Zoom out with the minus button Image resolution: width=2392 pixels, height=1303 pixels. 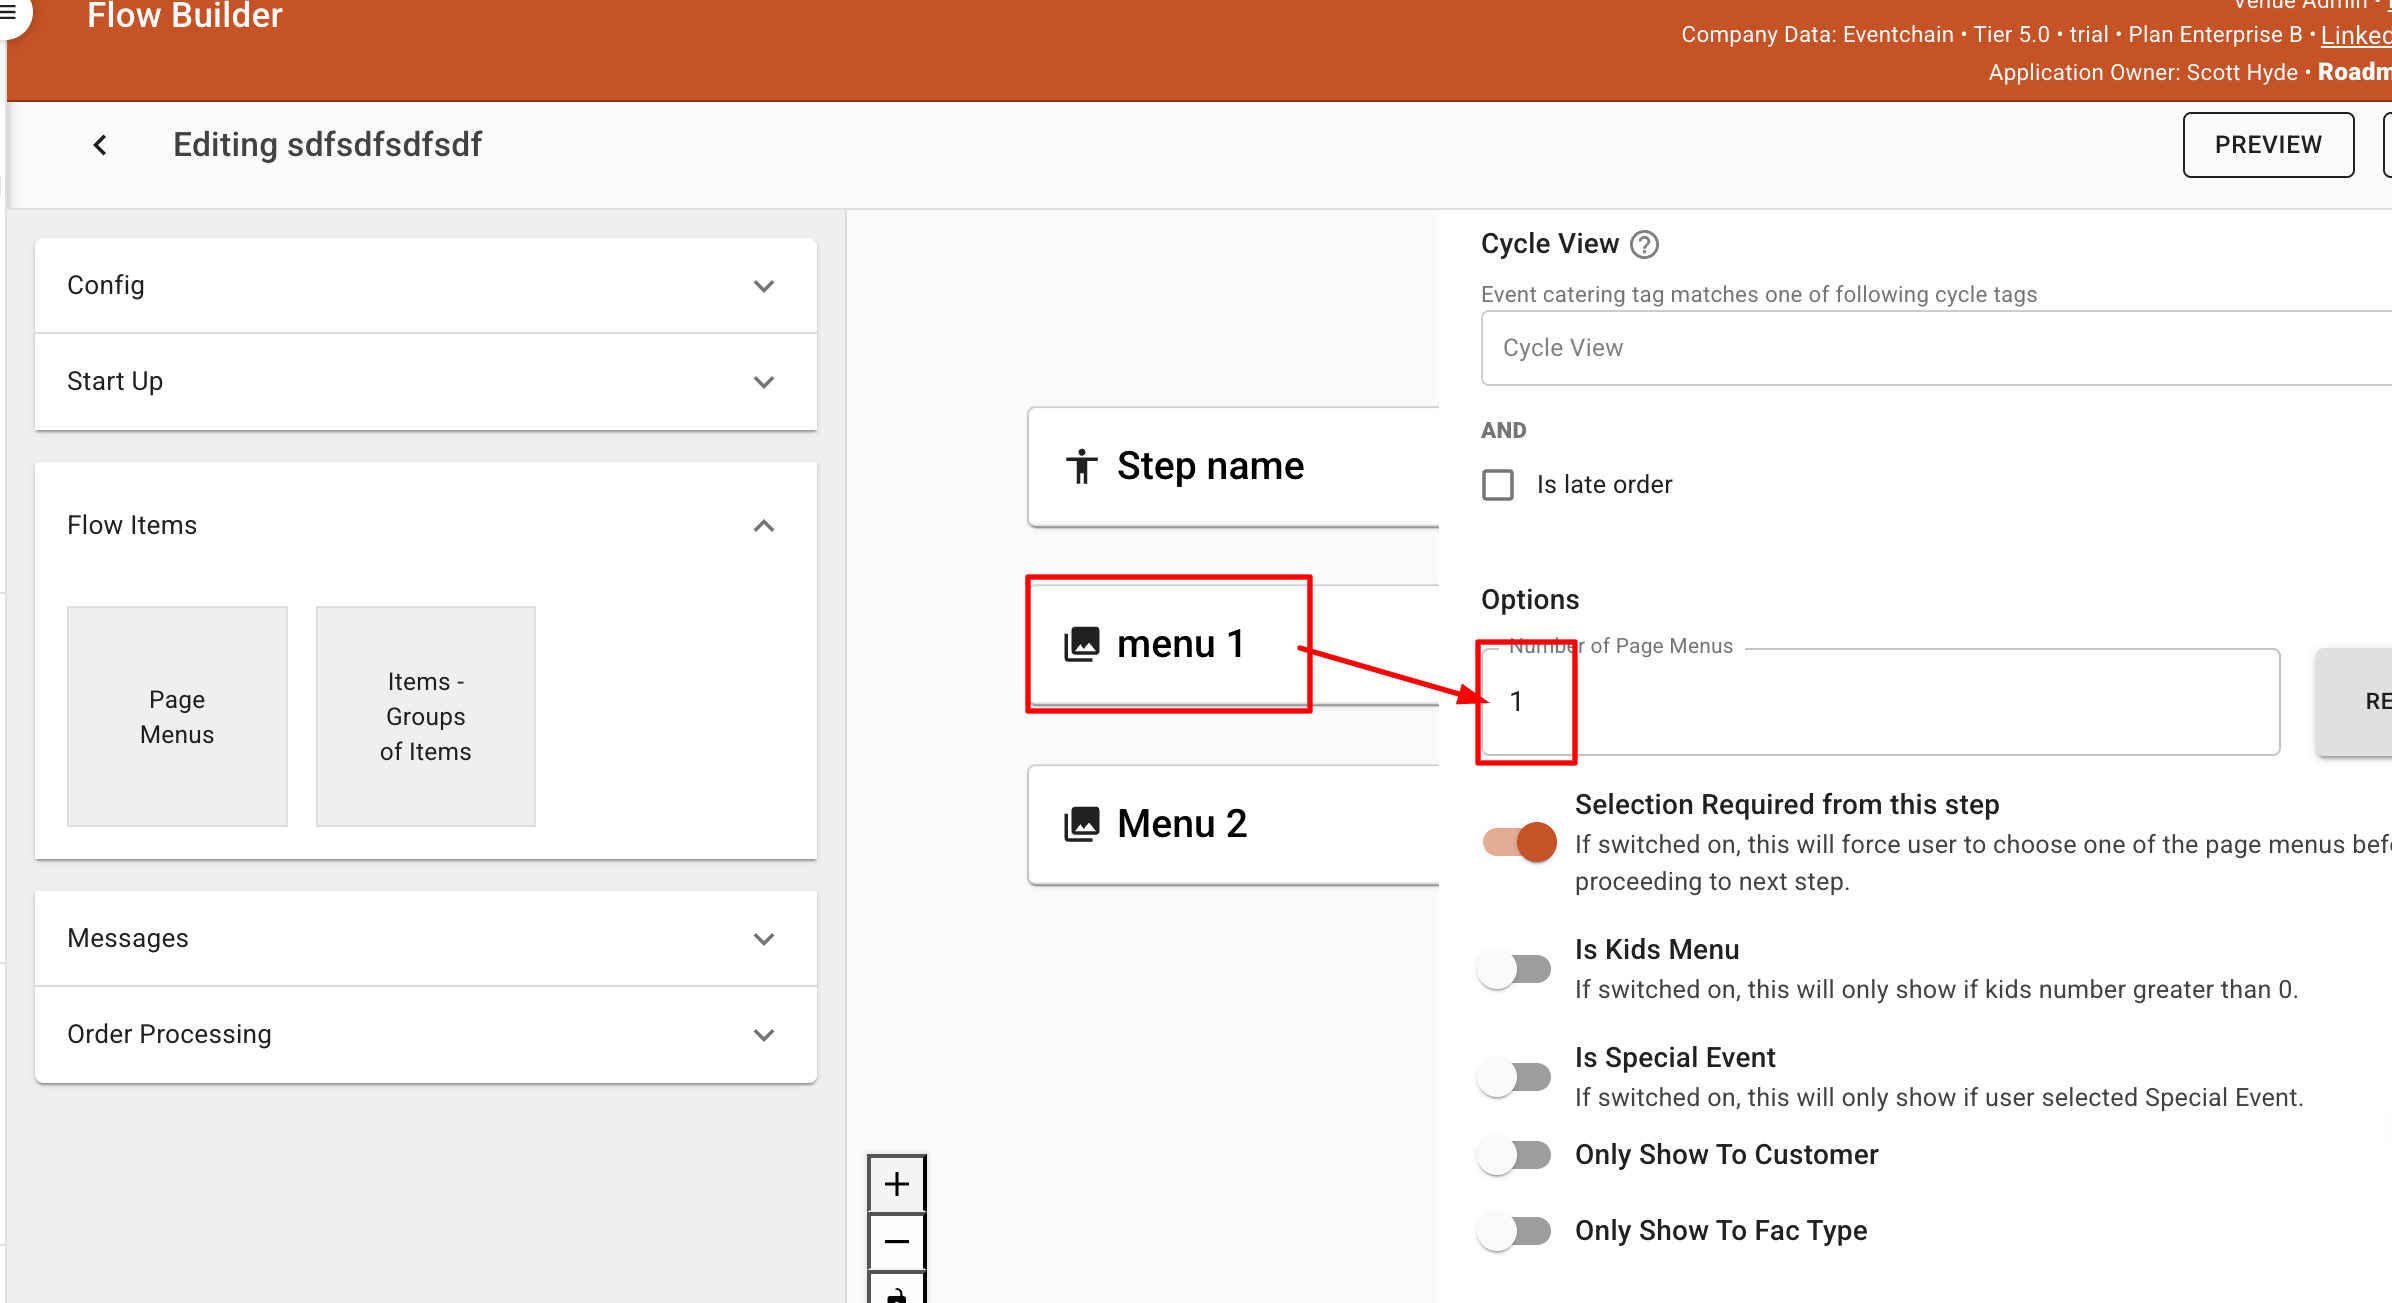click(x=897, y=1242)
